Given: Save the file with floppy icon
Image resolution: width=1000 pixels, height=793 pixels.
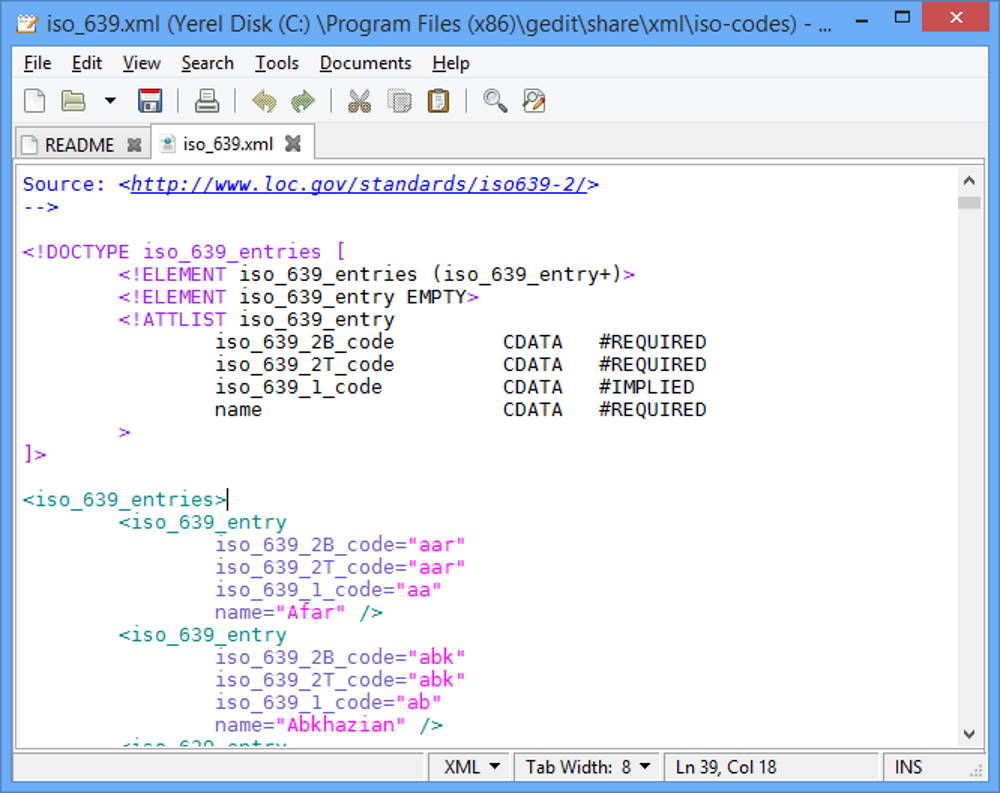Looking at the screenshot, I should [150, 101].
